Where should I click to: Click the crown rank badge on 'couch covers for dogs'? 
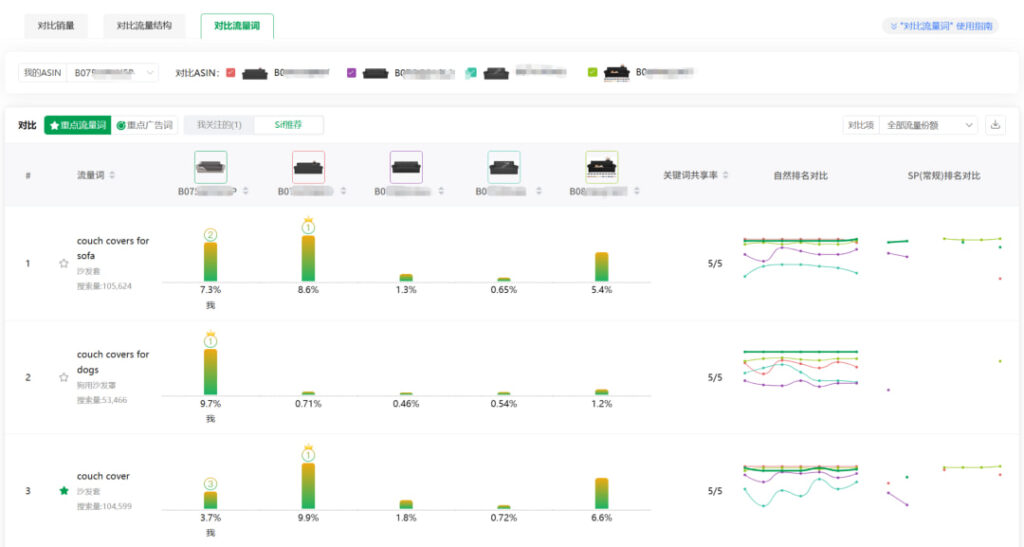(x=210, y=340)
